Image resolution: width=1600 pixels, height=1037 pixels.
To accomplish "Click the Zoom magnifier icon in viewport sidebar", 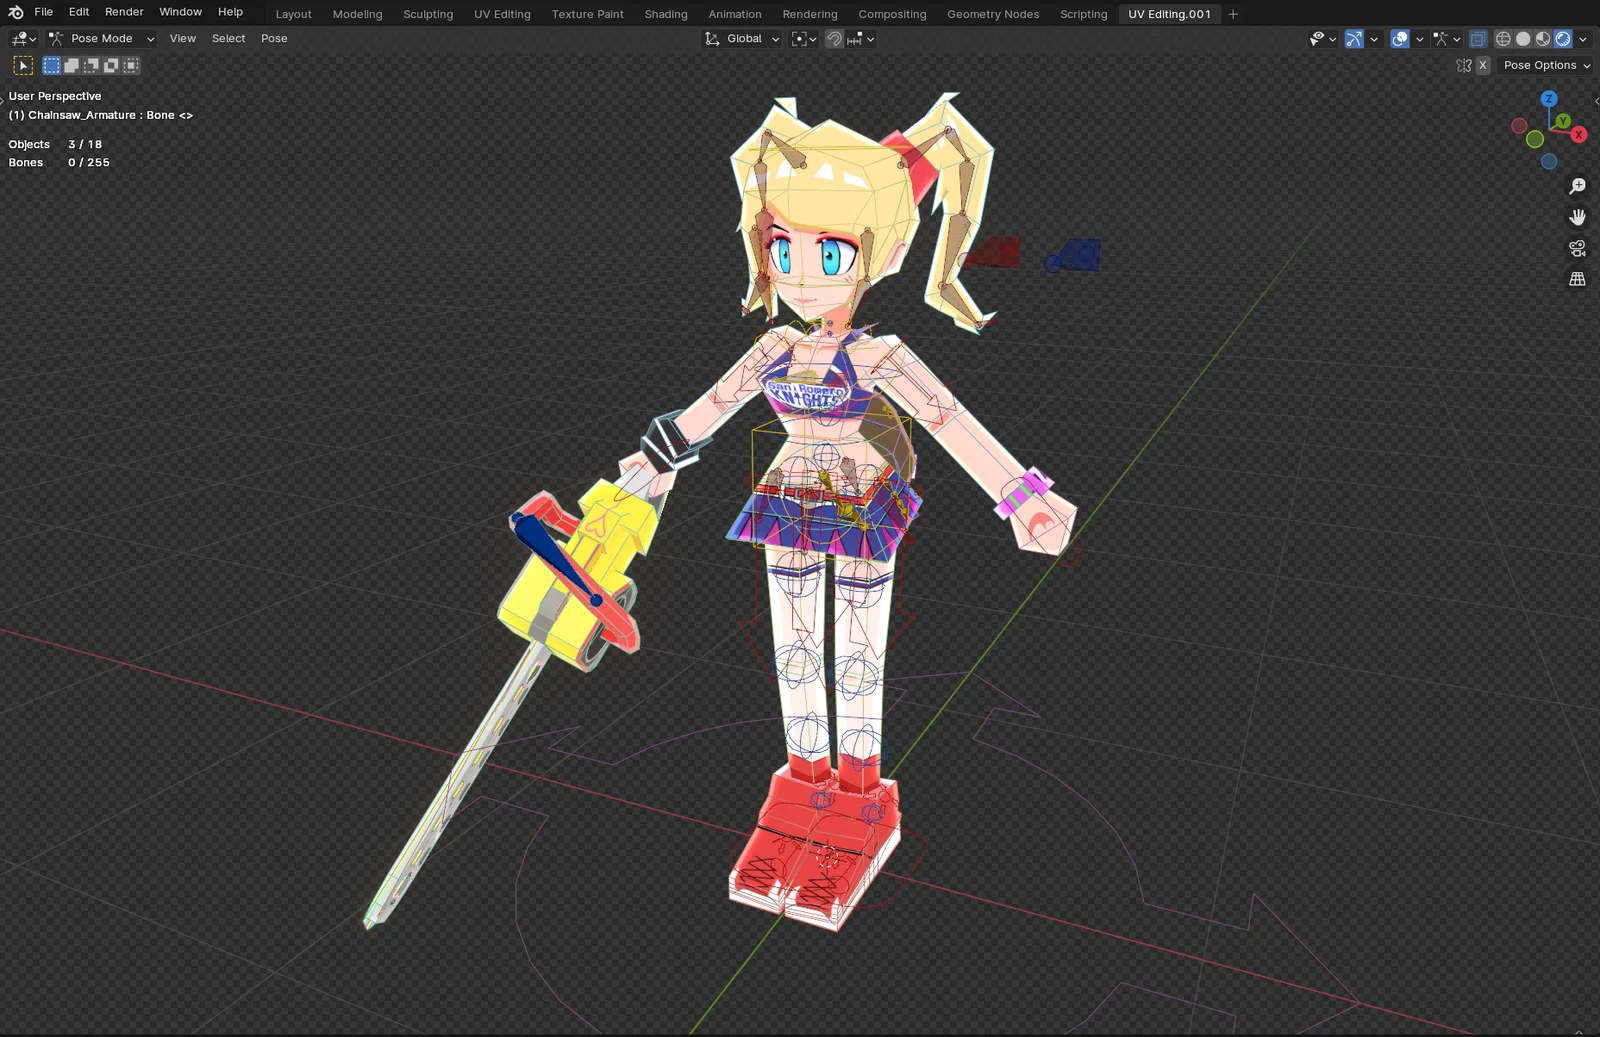I will (x=1578, y=185).
